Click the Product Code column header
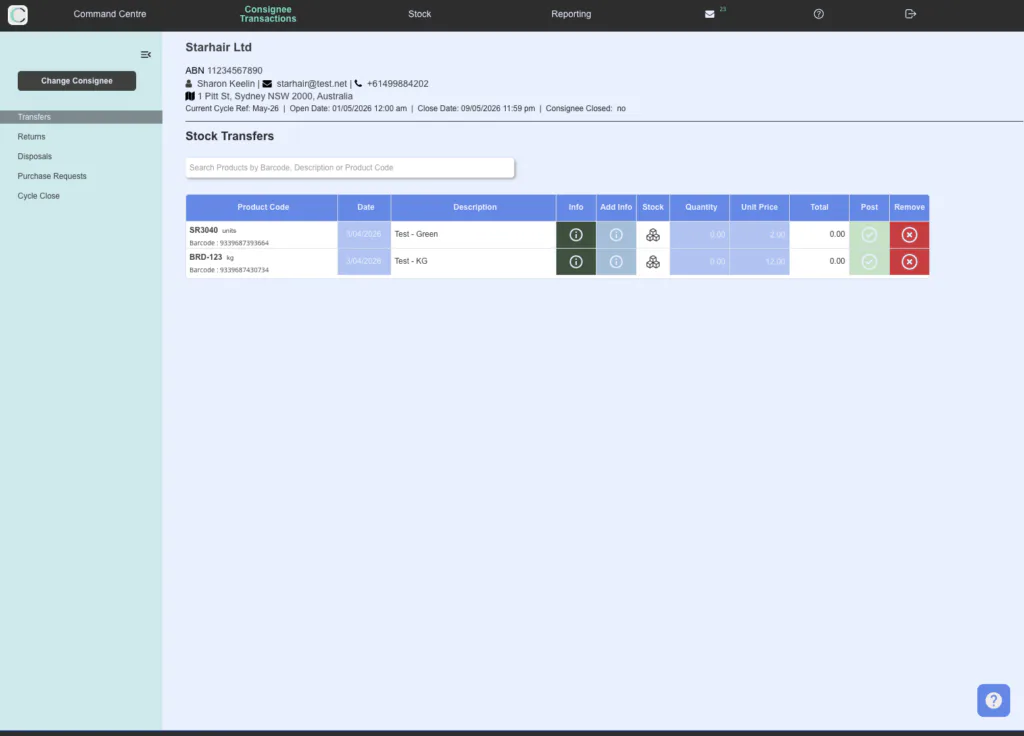This screenshot has height=736, width=1024. pos(262,207)
